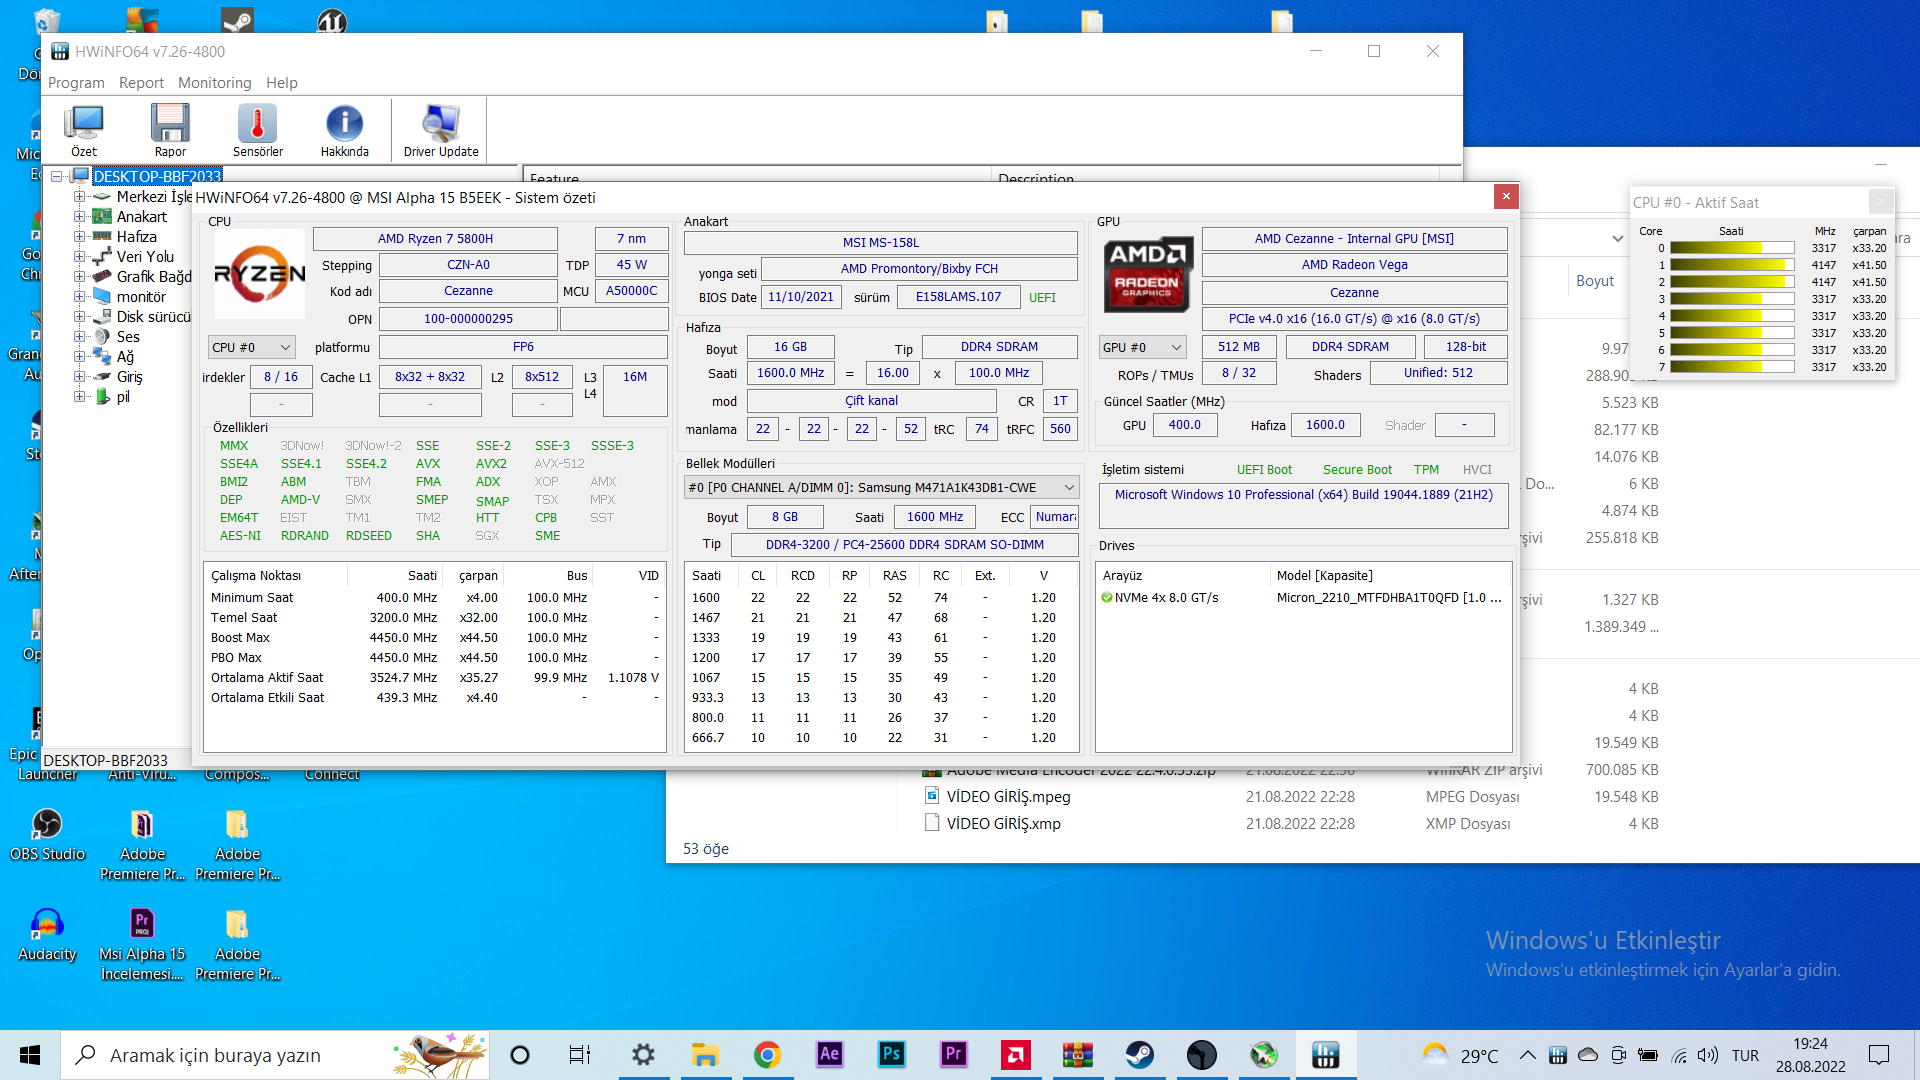Open Photoshop on taskbar
Screen dimensions: 1920x1080
(891, 1055)
